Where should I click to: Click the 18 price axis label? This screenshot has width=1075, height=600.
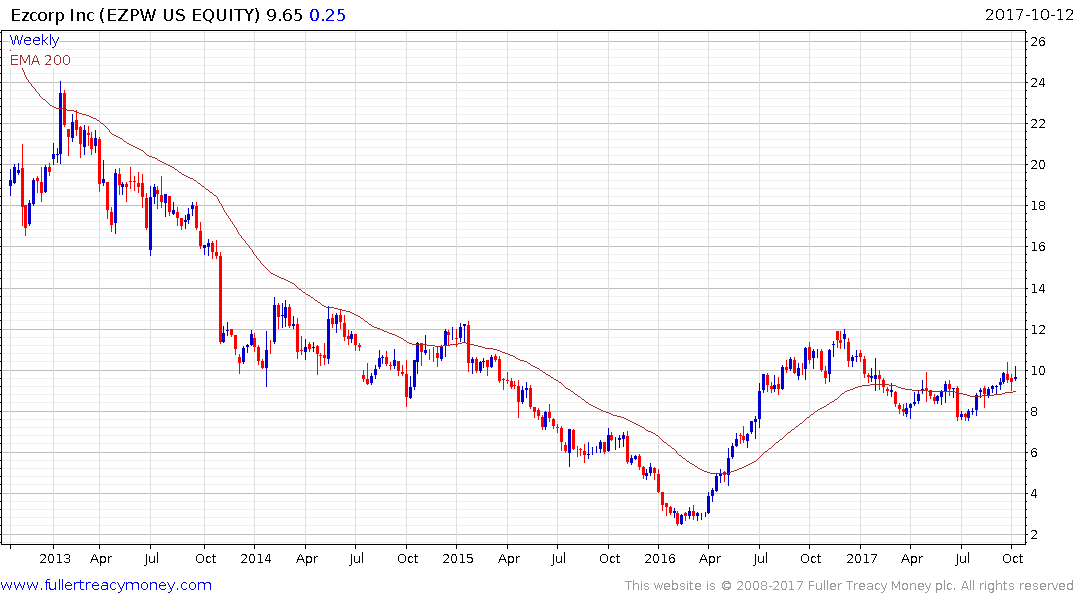click(1038, 206)
